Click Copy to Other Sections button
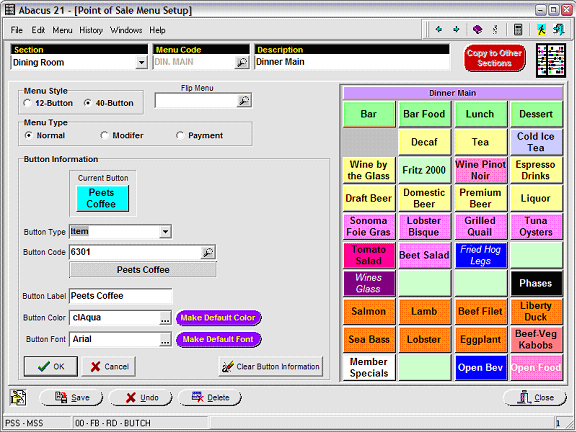The width and height of the screenshot is (576, 432). coord(494,58)
